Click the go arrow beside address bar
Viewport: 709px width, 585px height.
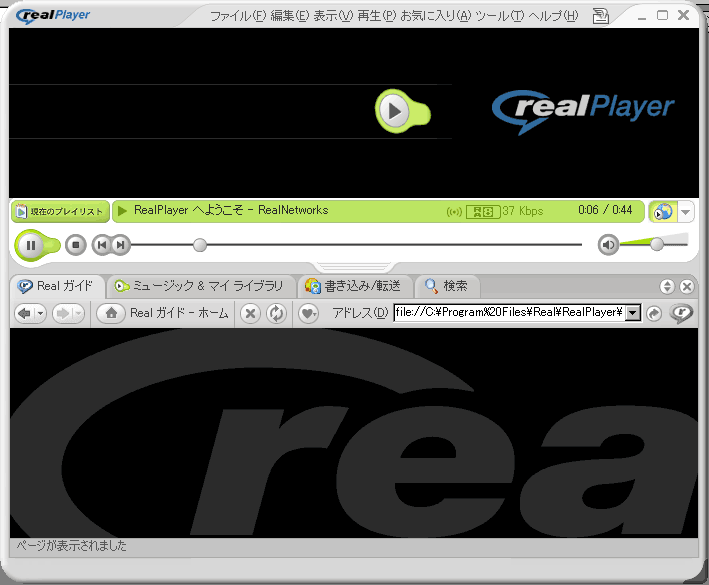654,313
